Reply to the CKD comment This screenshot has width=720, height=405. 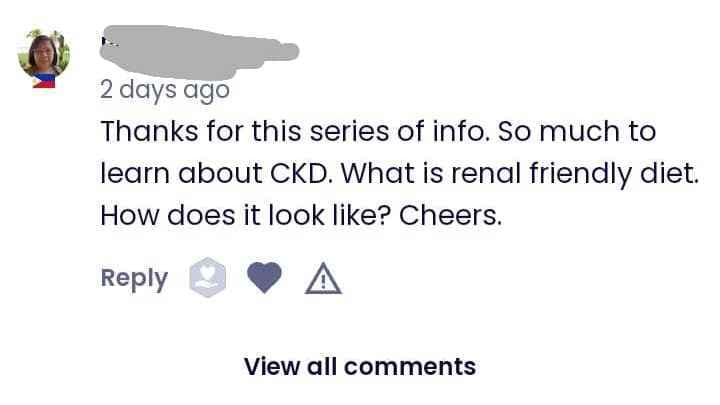[134, 278]
